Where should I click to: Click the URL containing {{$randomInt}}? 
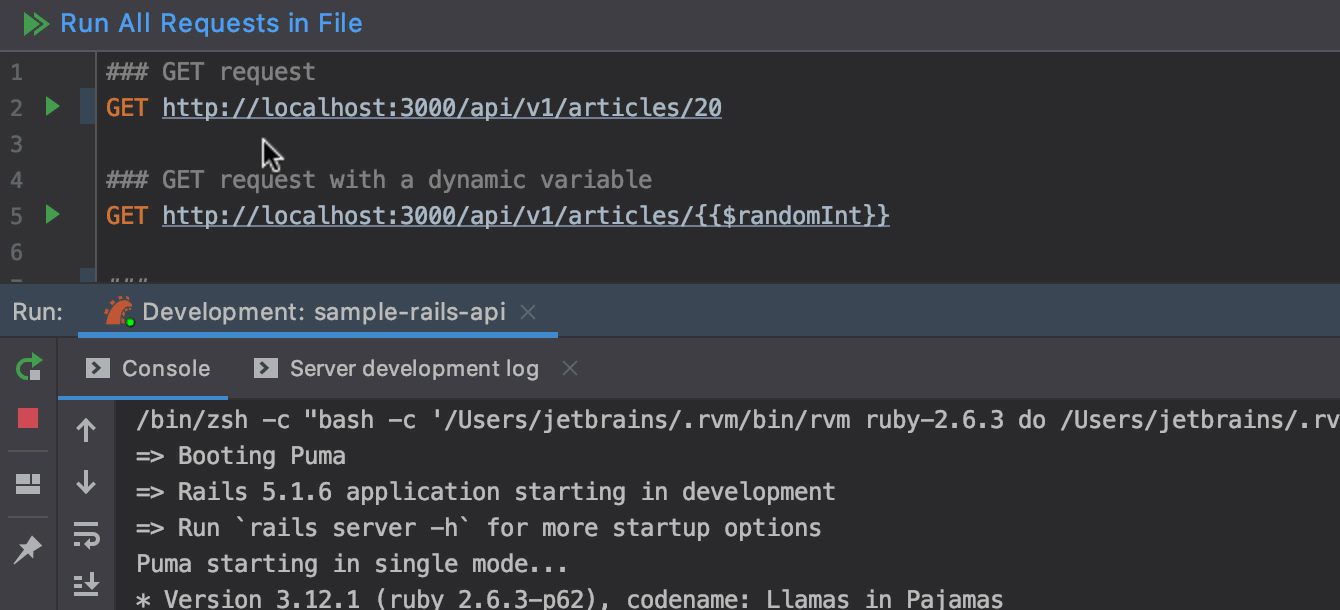click(525, 216)
